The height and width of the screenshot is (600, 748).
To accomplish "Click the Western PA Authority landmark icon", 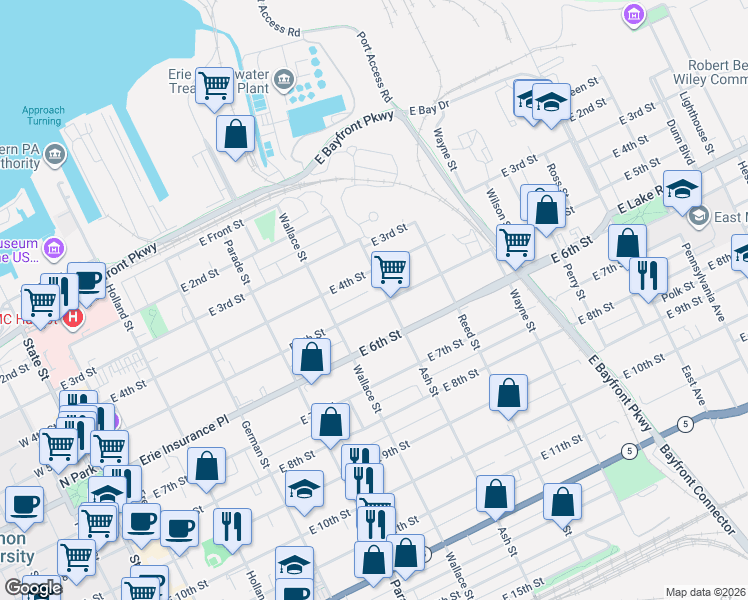I will coord(55,155).
